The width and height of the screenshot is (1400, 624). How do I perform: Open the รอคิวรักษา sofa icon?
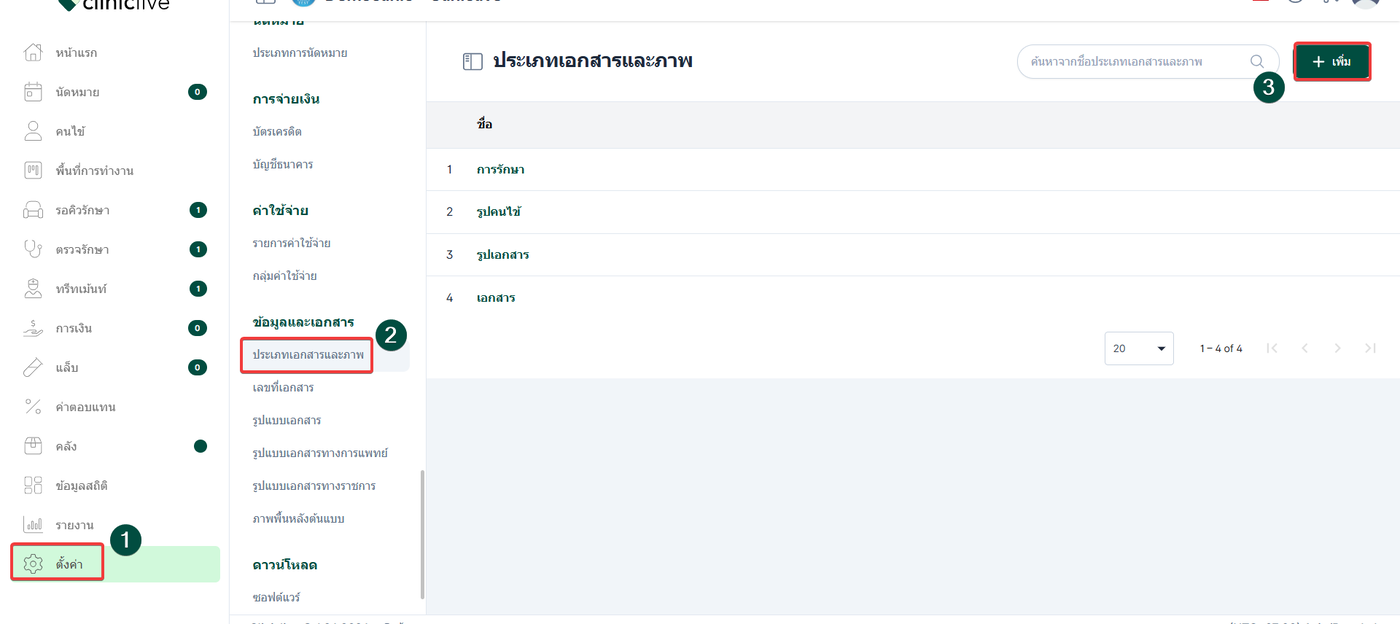(33, 210)
